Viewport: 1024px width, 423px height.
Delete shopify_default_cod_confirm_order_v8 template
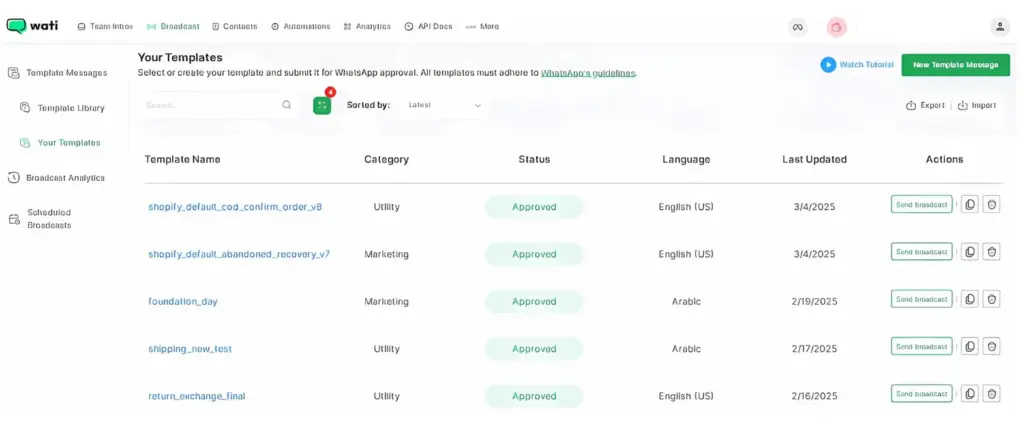point(991,204)
